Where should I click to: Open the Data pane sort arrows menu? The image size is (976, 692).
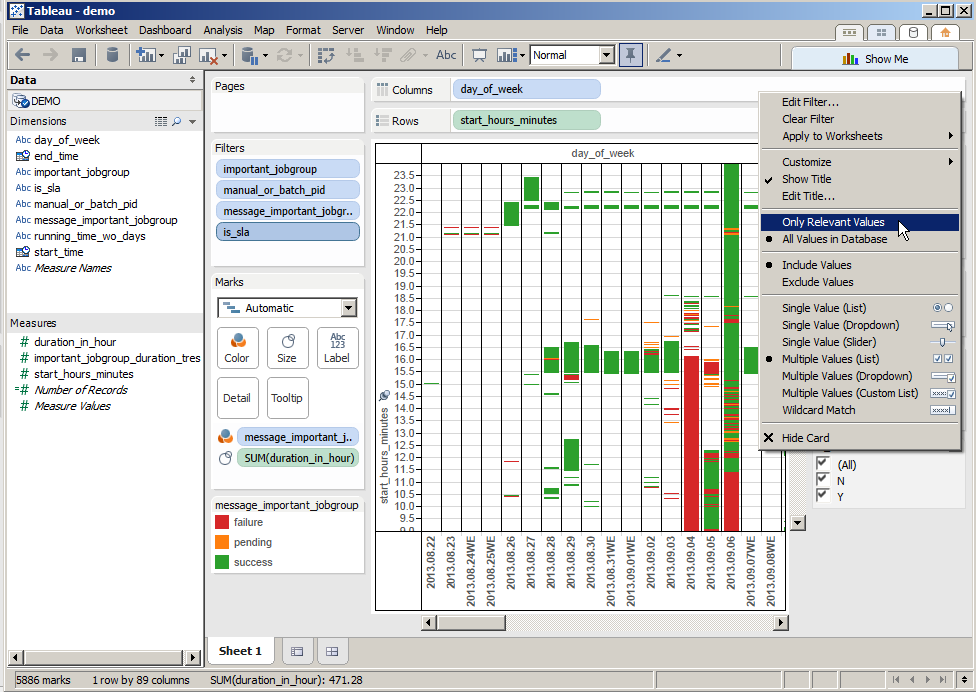(x=192, y=80)
